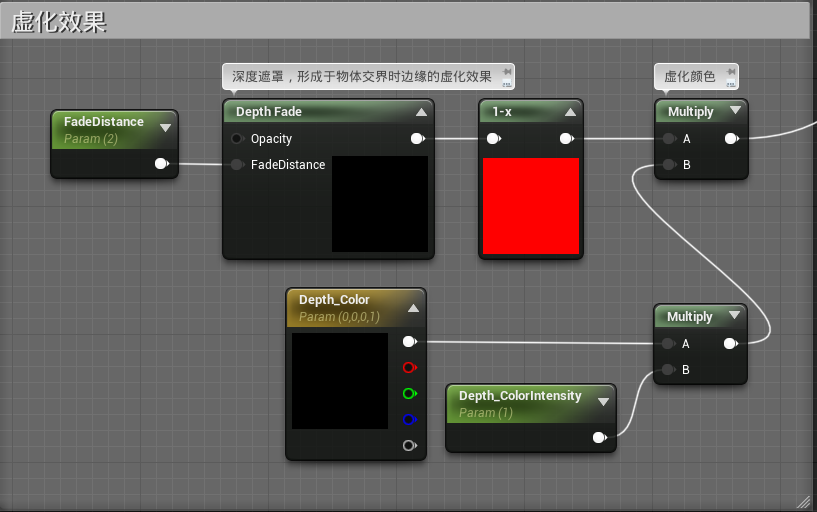
Task: Click input pin A of the bottom Multiply node
Action: pyautogui.click(x=669, y=343)
